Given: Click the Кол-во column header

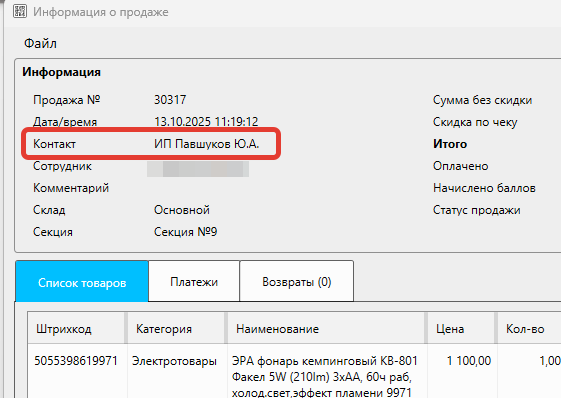Looking at the screenshot, I should [x=529, y=328].
